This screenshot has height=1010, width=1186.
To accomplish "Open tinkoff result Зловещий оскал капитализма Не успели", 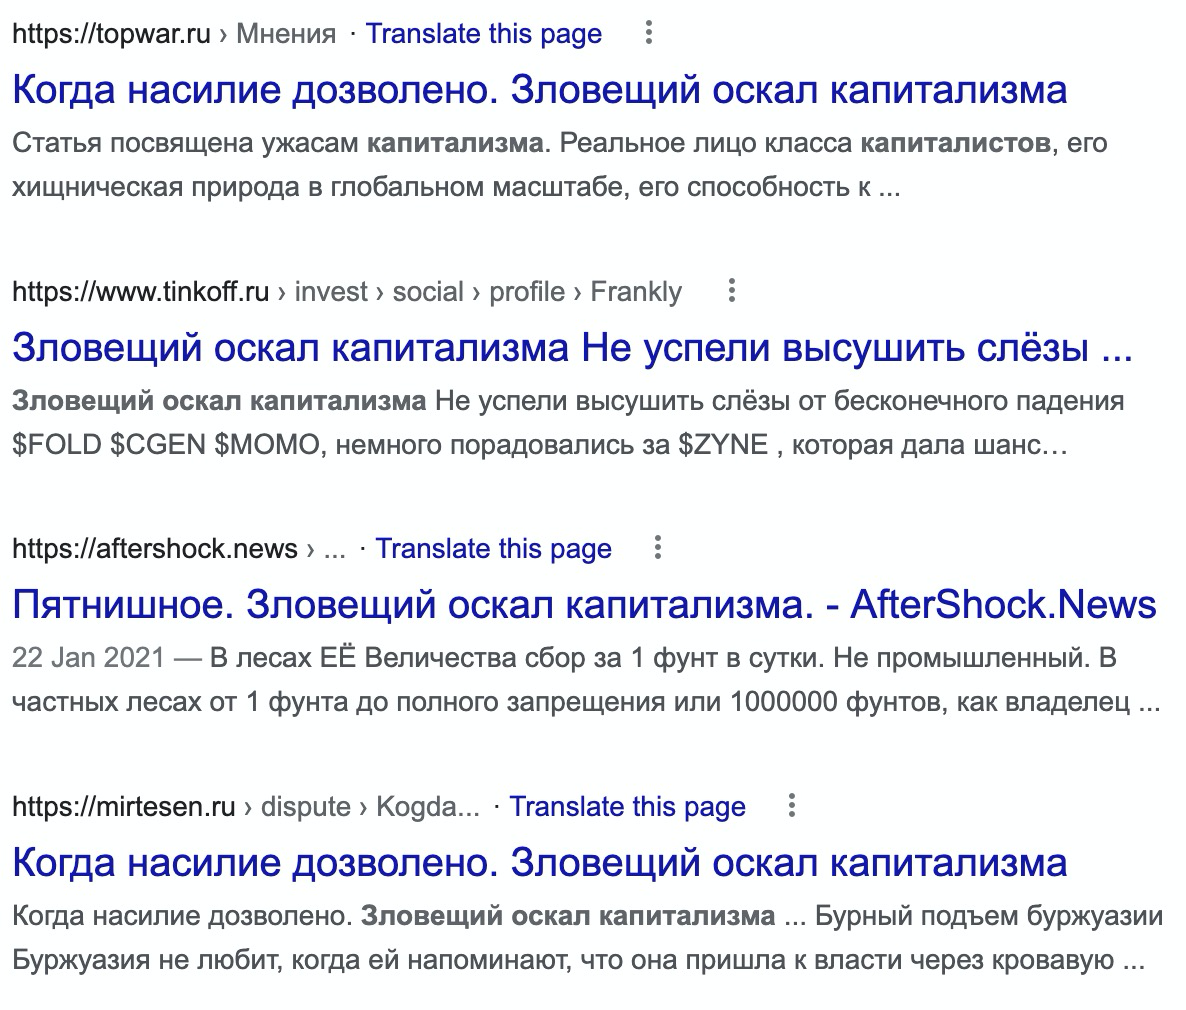I will [573, 348].
